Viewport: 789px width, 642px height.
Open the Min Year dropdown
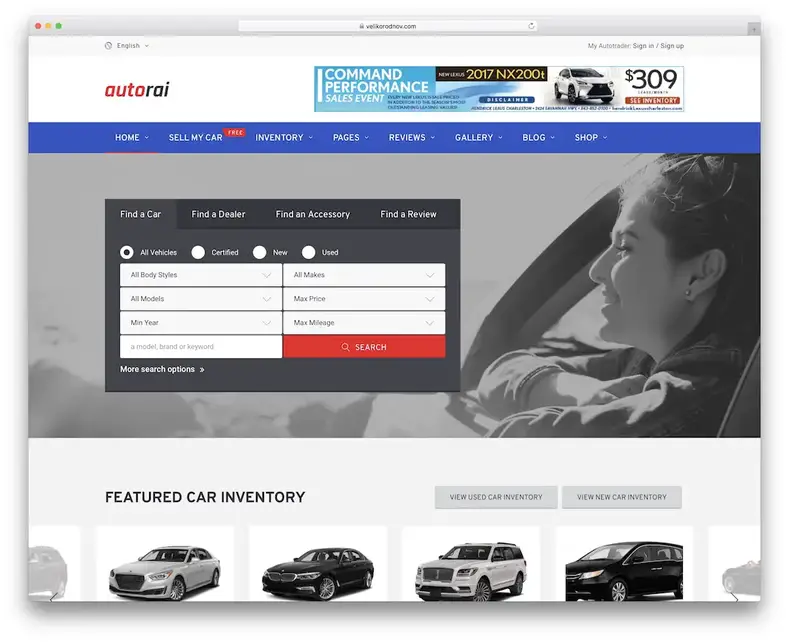[x=201, y=323]
